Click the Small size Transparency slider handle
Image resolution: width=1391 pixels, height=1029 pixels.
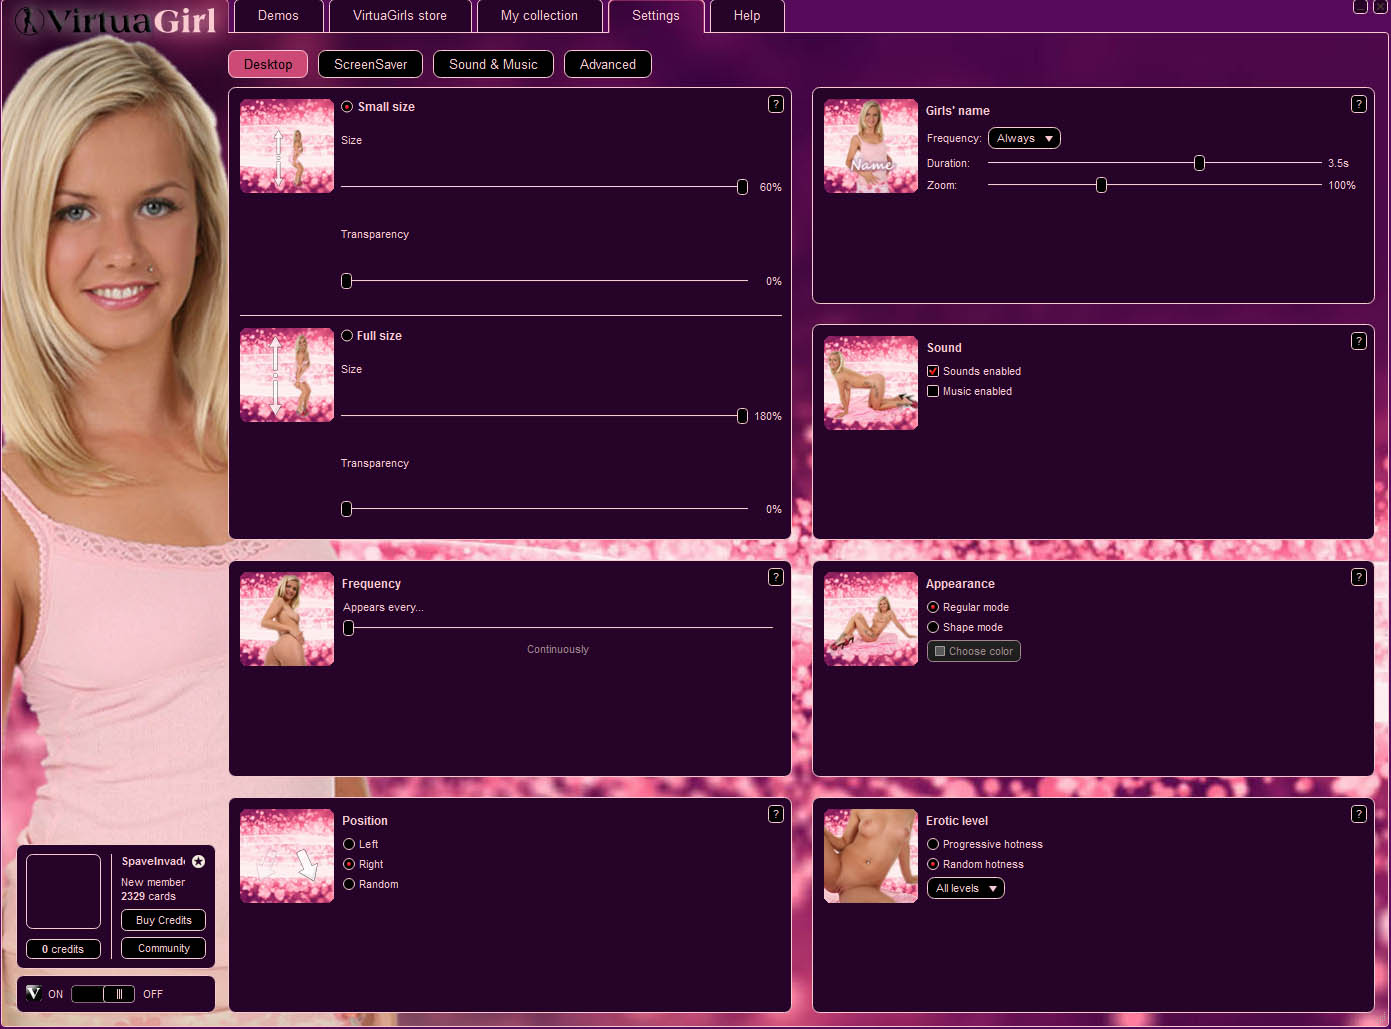[347, 281]
